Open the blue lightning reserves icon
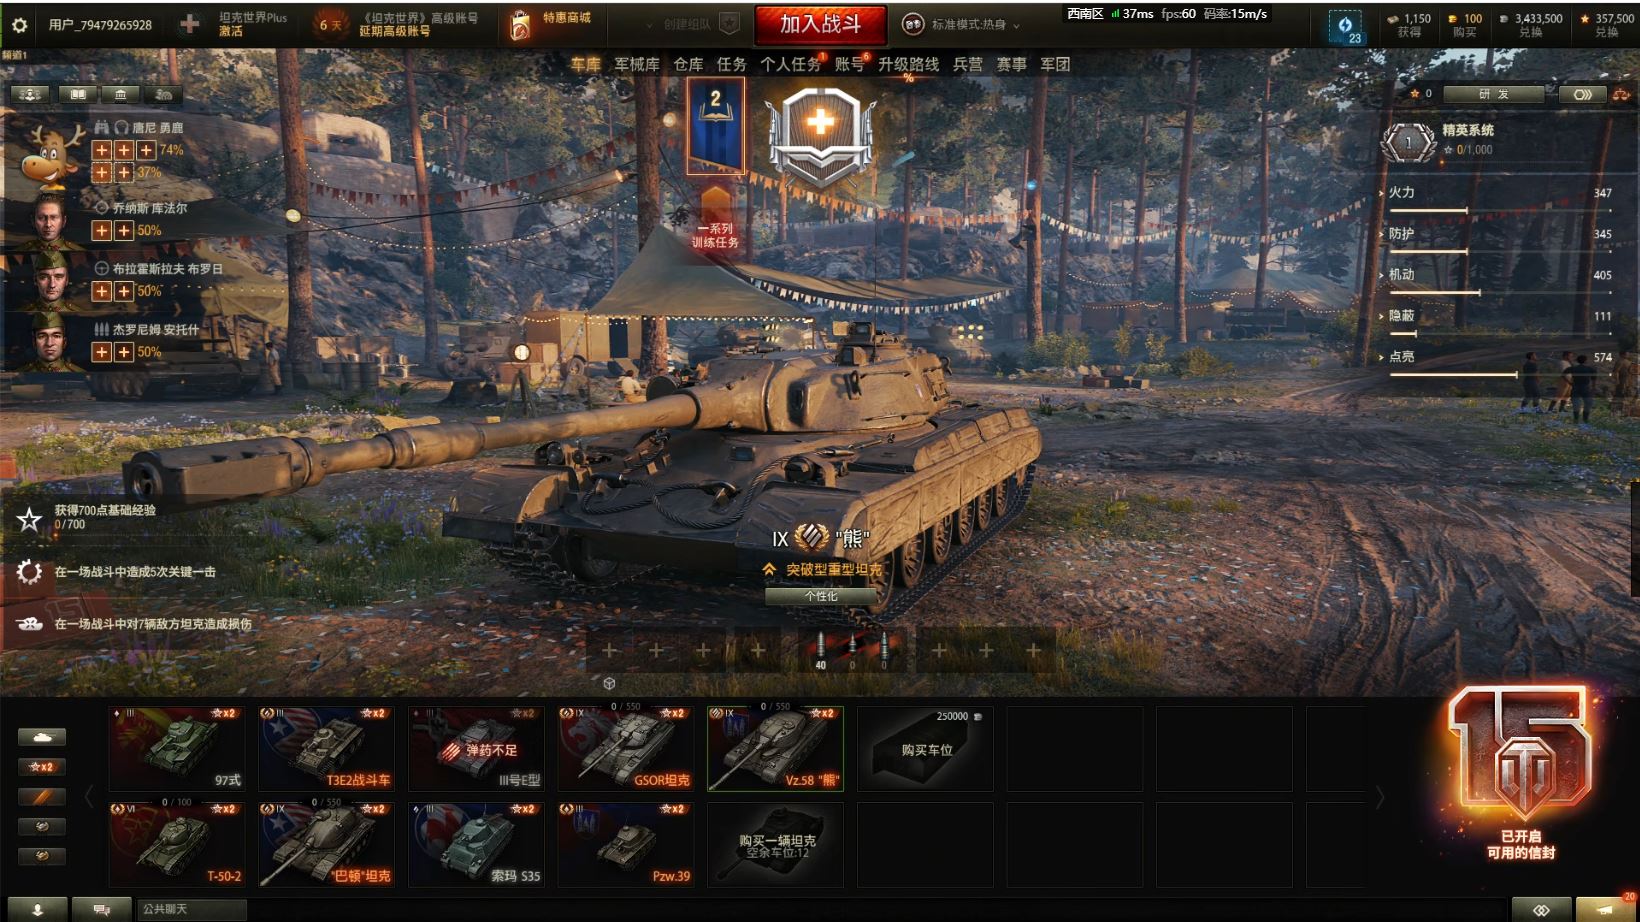The width and height of the screenshot is (1640, 922). 1345,27
